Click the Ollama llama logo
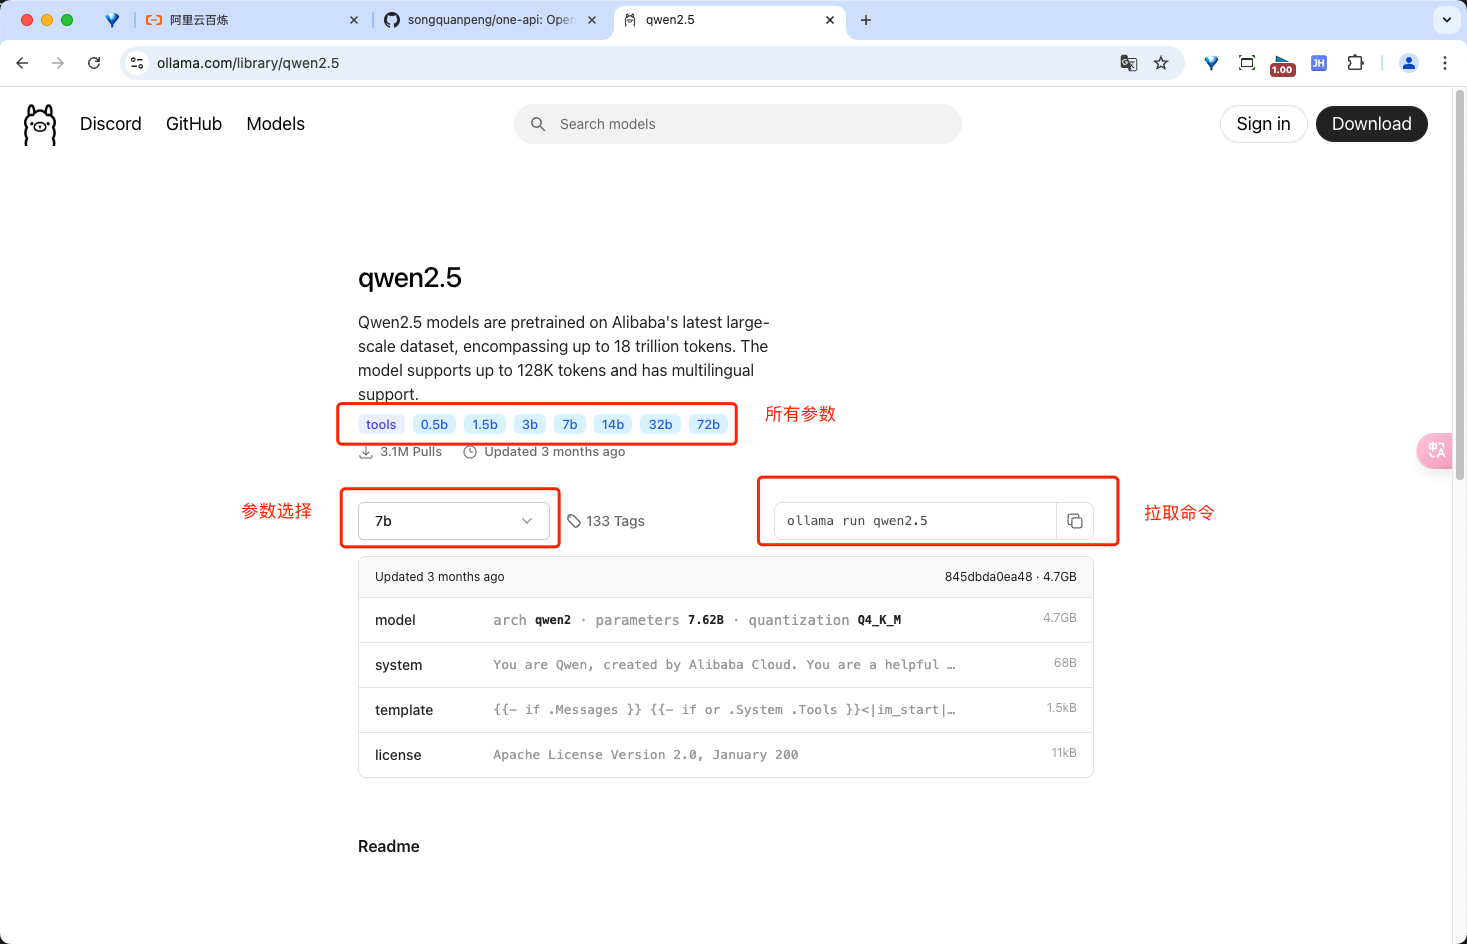 (40, 124)
